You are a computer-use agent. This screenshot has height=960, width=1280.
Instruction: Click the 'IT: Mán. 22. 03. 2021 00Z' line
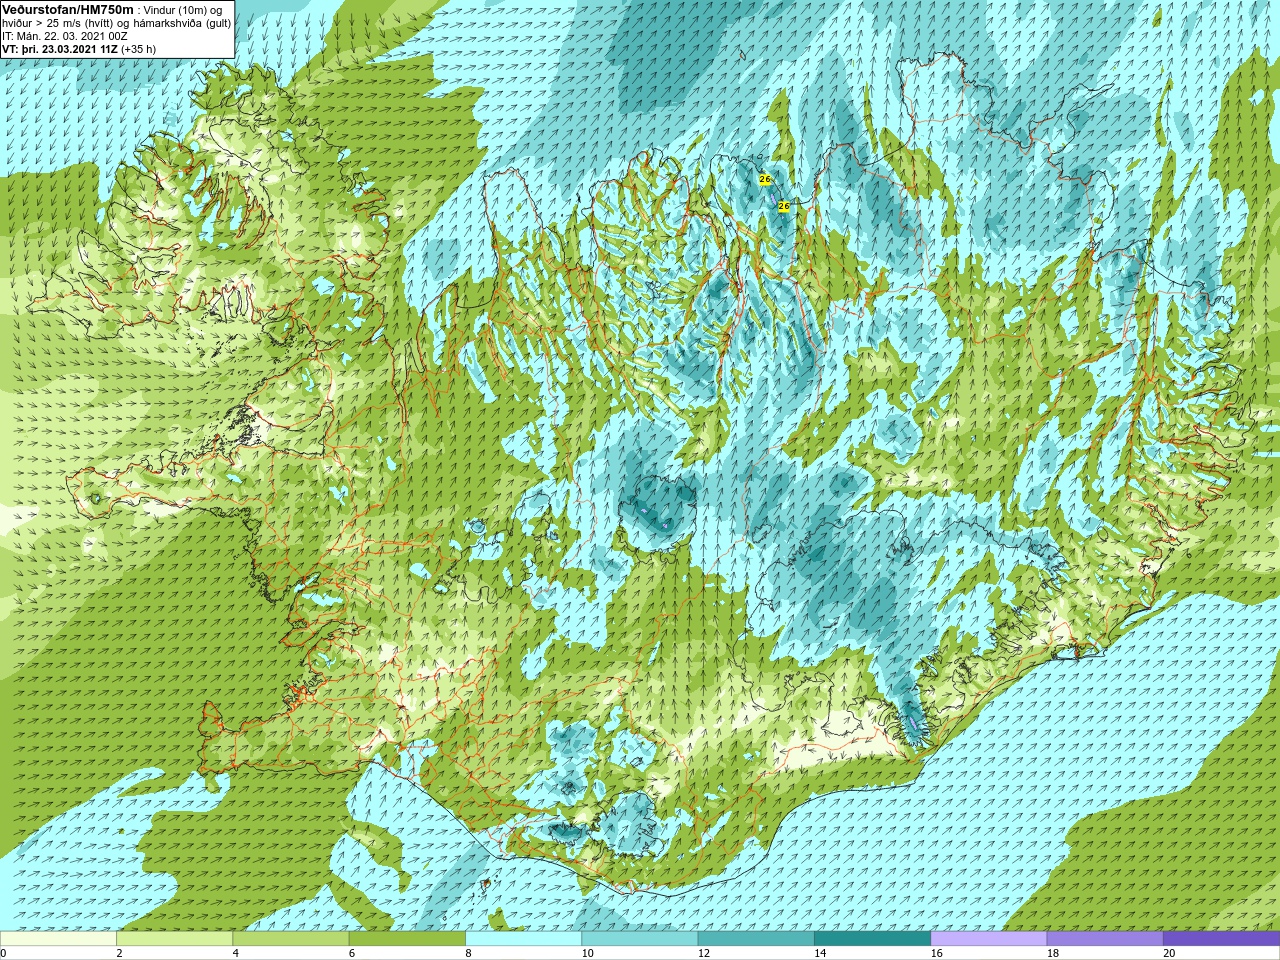[65, 36]
